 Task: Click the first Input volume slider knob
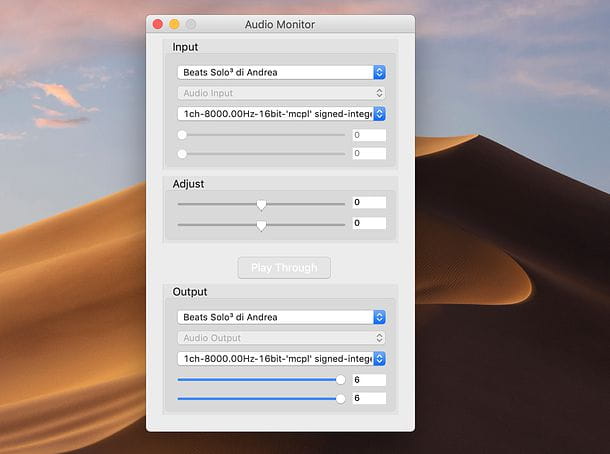(x=182, y=135)
